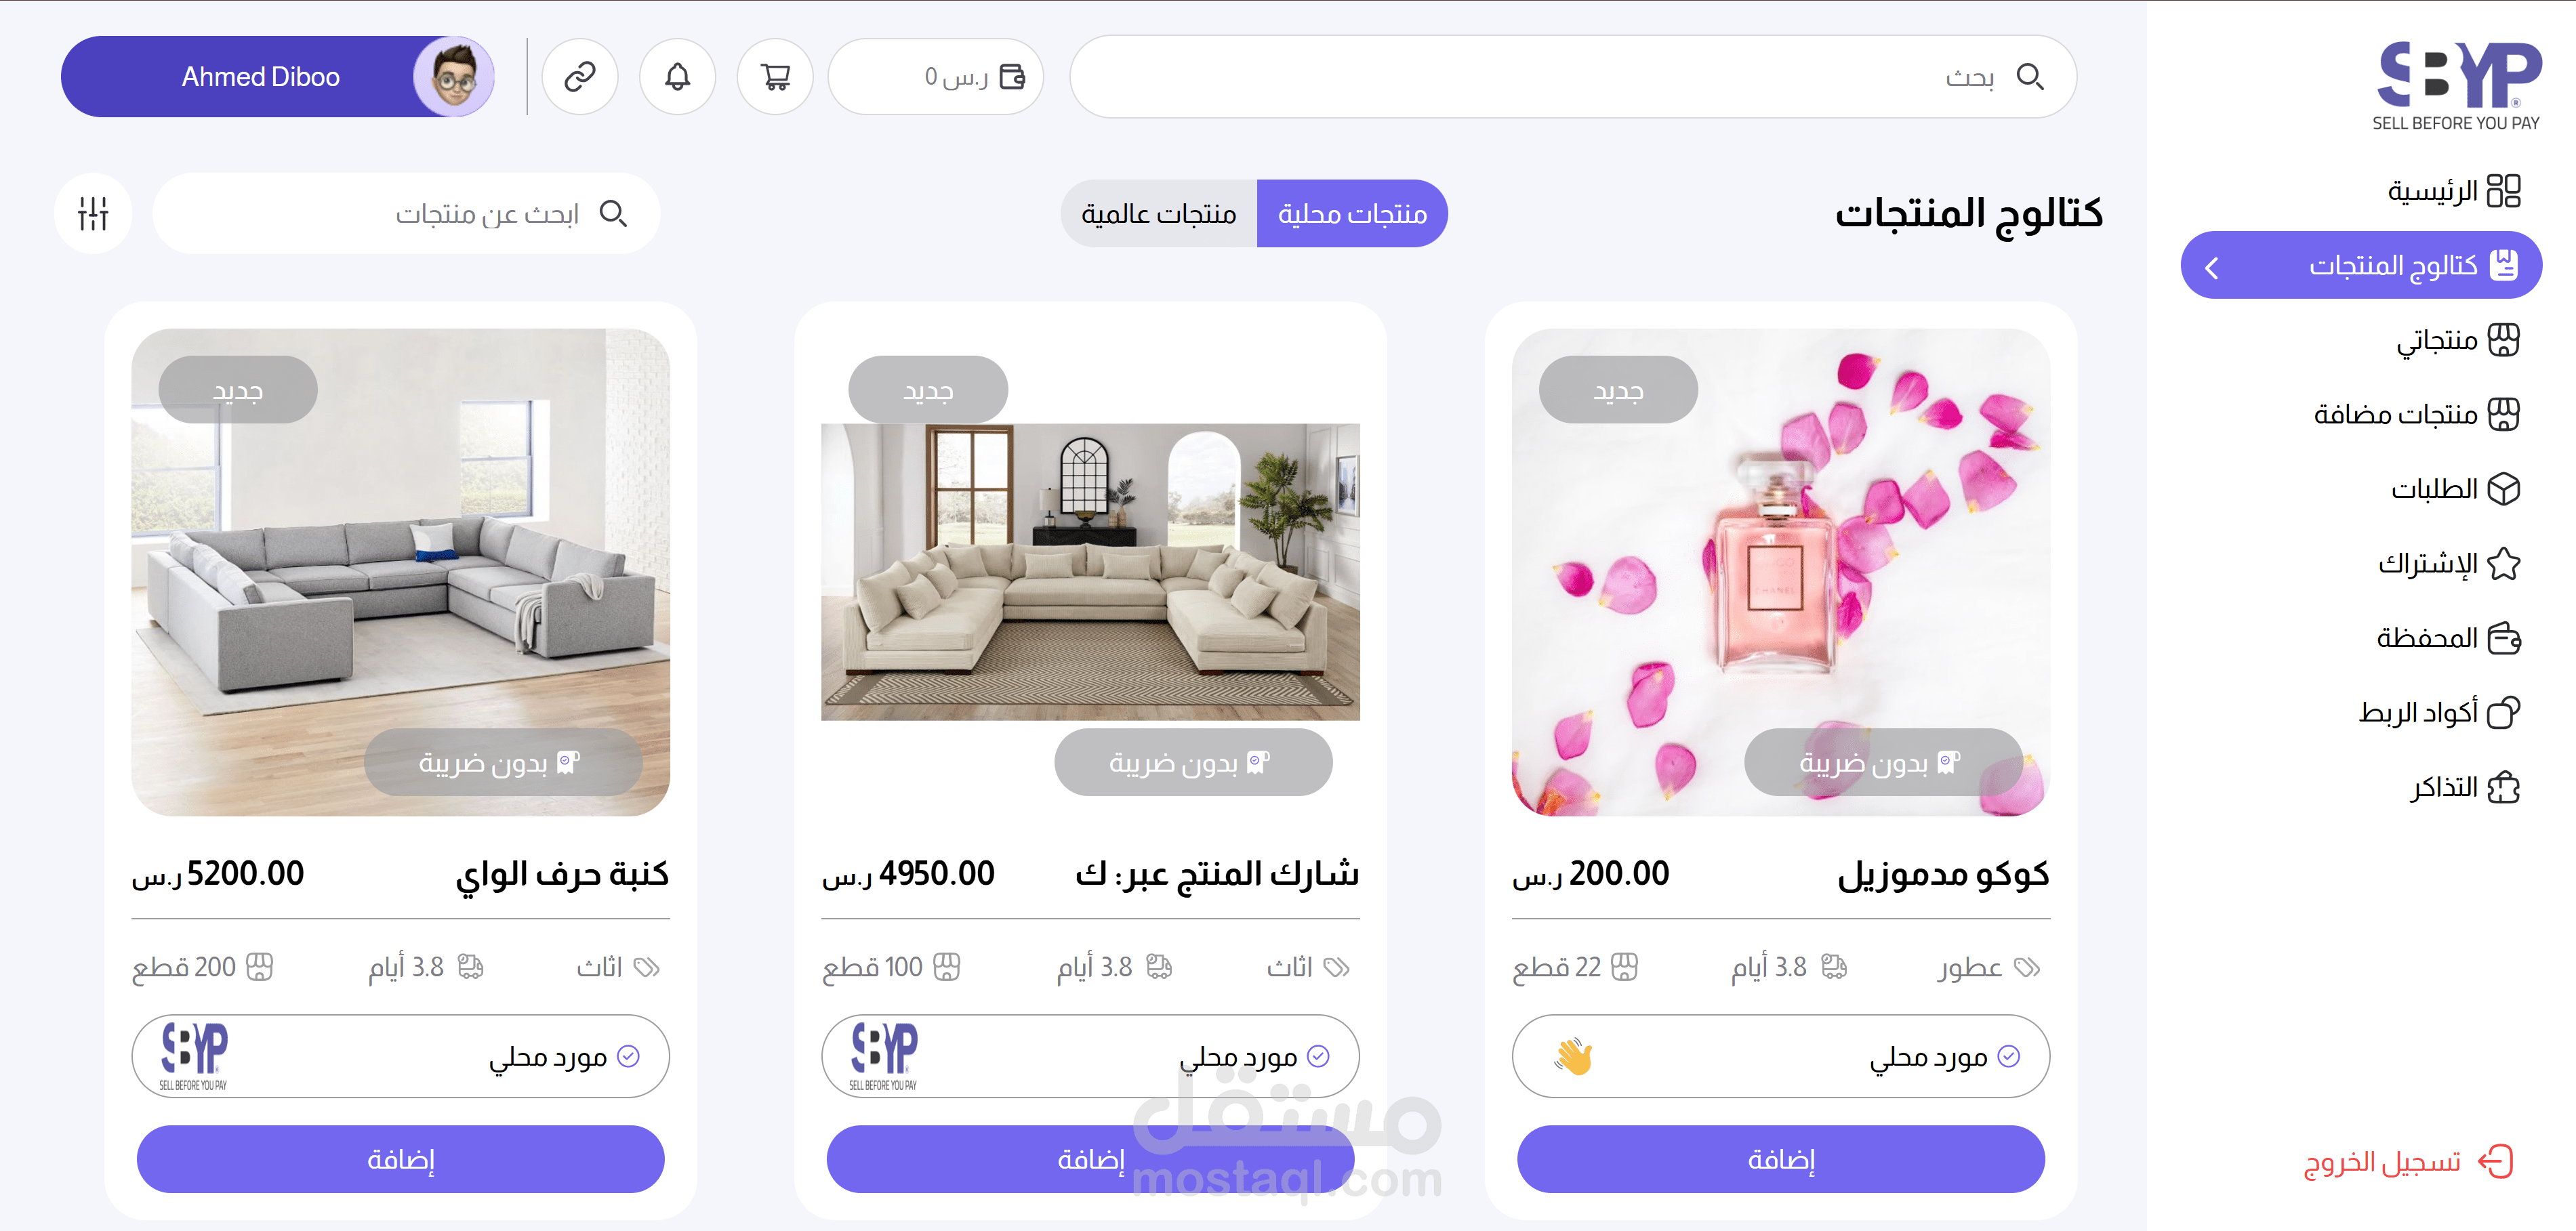Viewport: 2576px width, 1231px height.
Task: Click Ahmed Diboo profile avatar
Action: [454, 77]
